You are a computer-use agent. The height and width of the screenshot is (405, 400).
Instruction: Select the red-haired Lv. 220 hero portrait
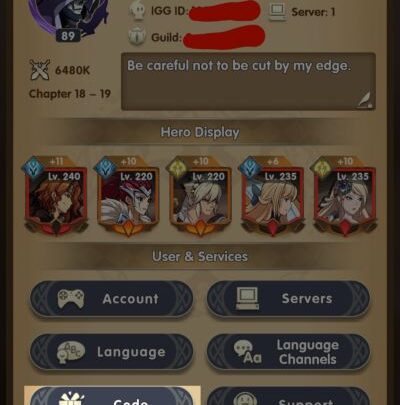click(x=128, y=196)
